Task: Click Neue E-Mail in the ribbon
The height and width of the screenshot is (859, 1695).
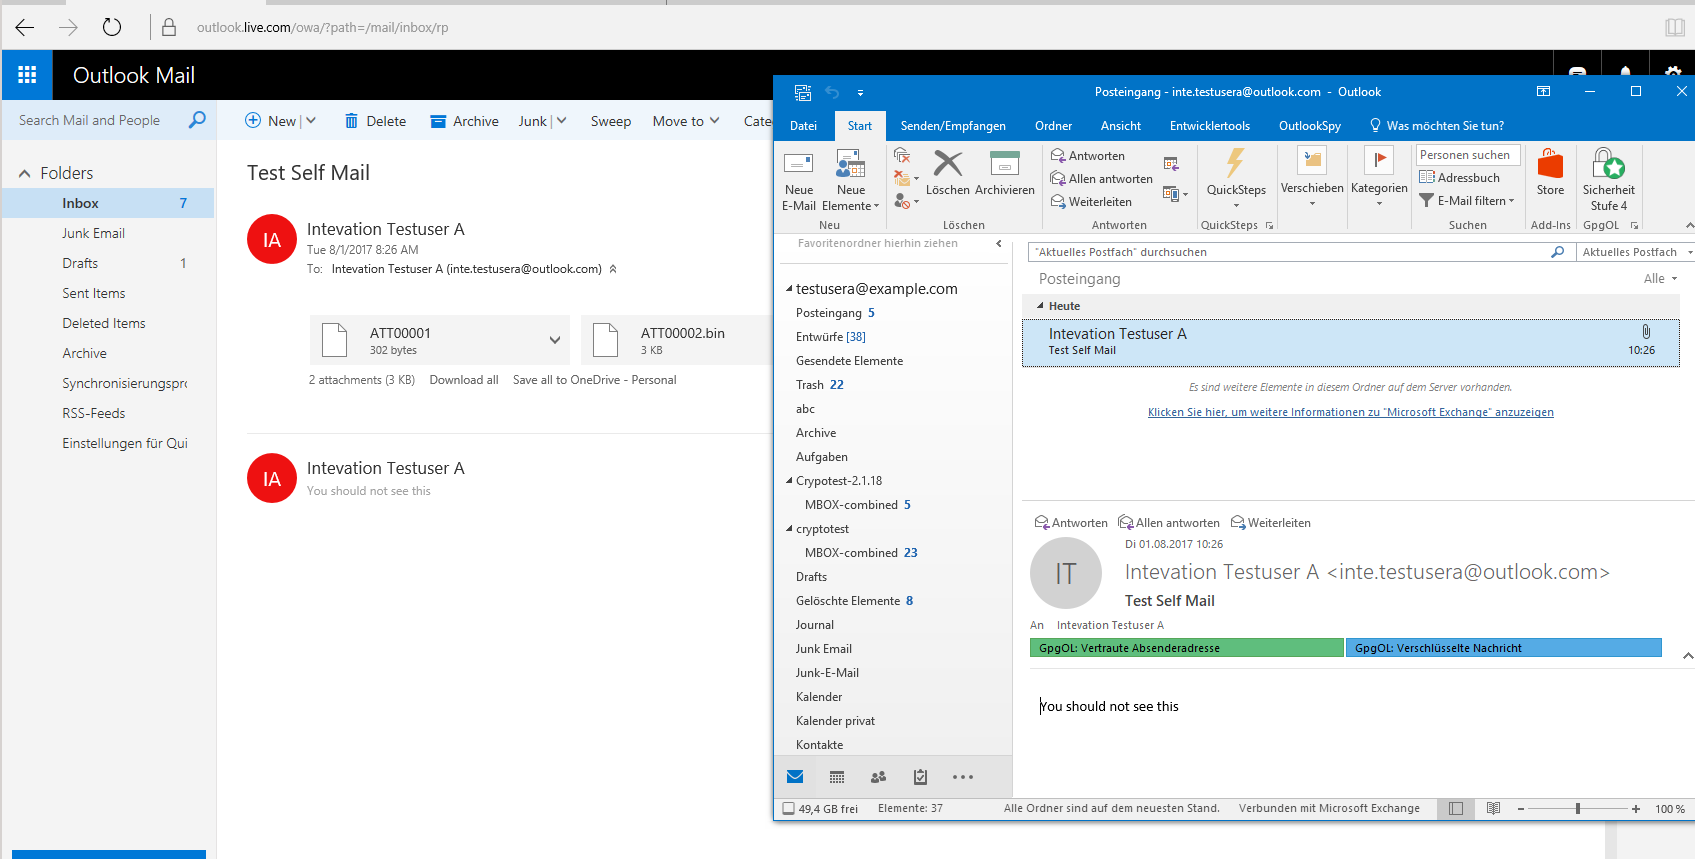Action: coord(799,180)
